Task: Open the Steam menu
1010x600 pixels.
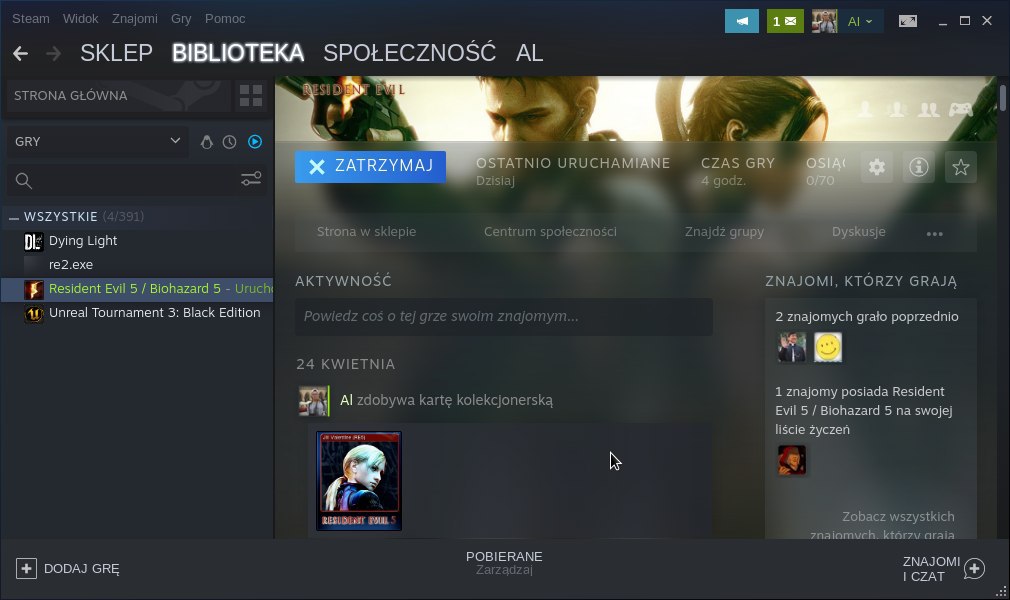Action: 31,19
